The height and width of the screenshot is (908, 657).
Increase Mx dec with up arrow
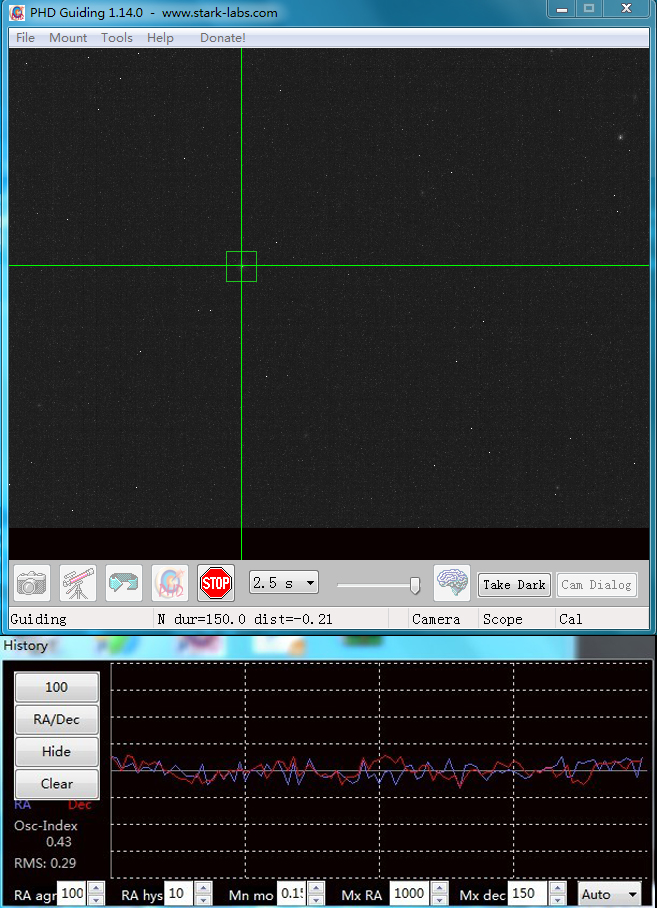click(557, 888)
